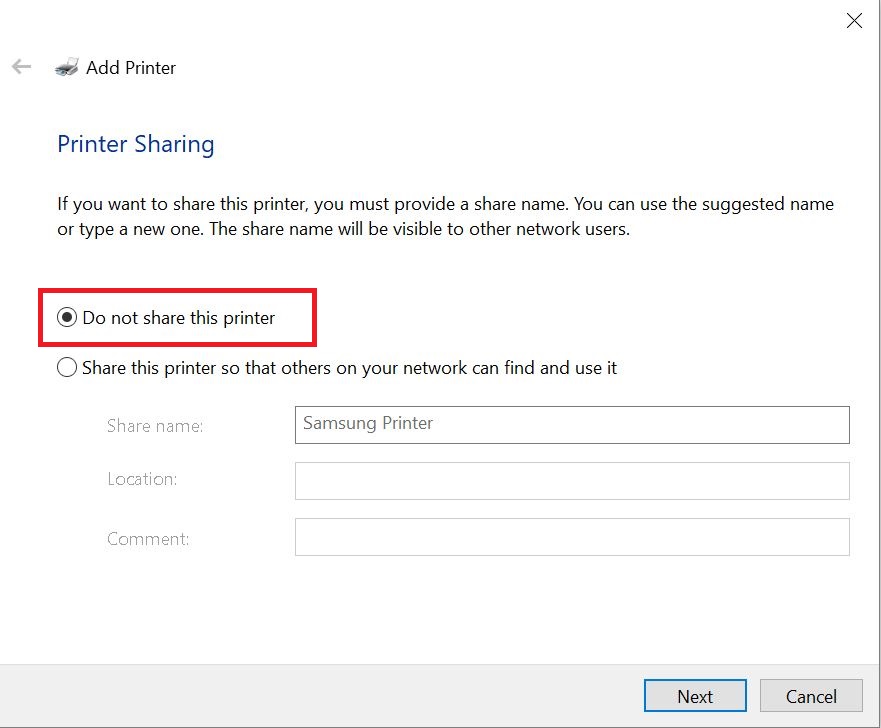Click the Add Printer title text
Viewport: 881px width, 728px height.
tap(131, 68)
